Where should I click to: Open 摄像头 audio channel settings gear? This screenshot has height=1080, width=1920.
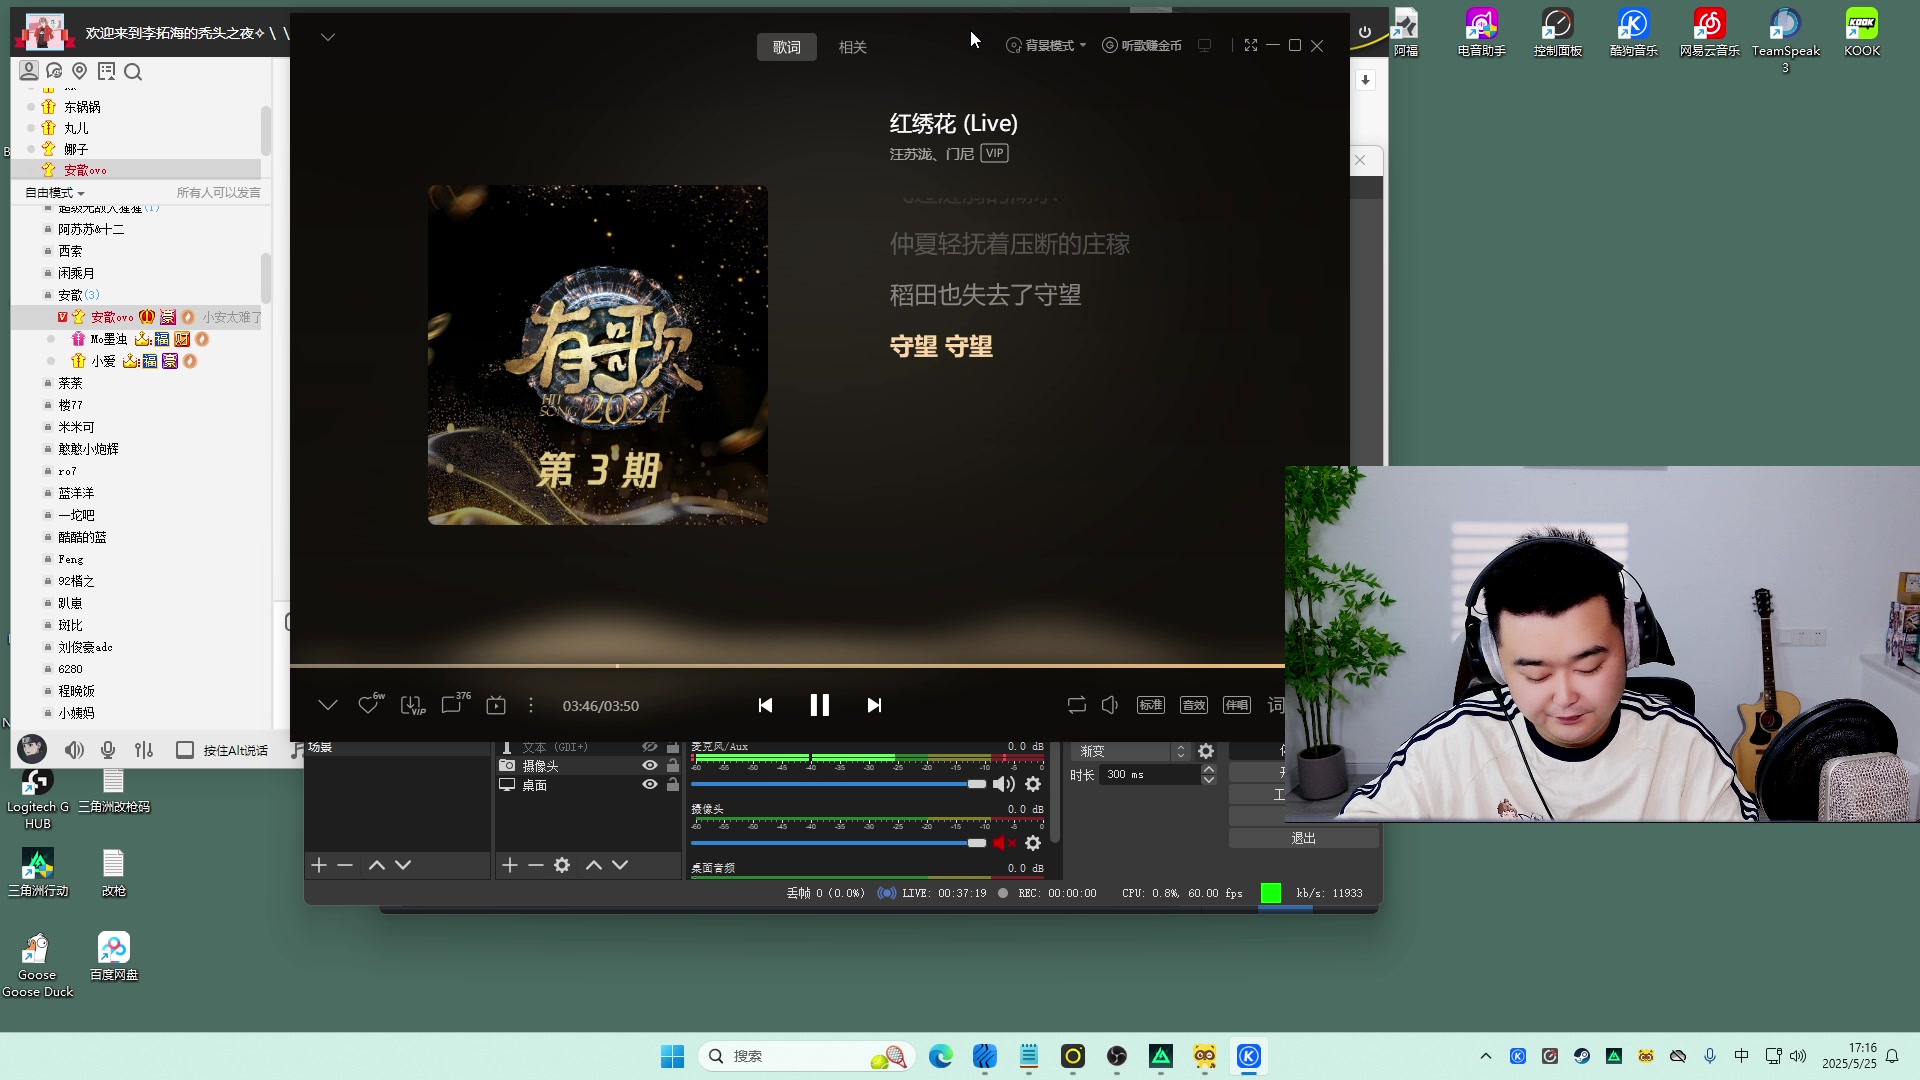point(1033,843)
